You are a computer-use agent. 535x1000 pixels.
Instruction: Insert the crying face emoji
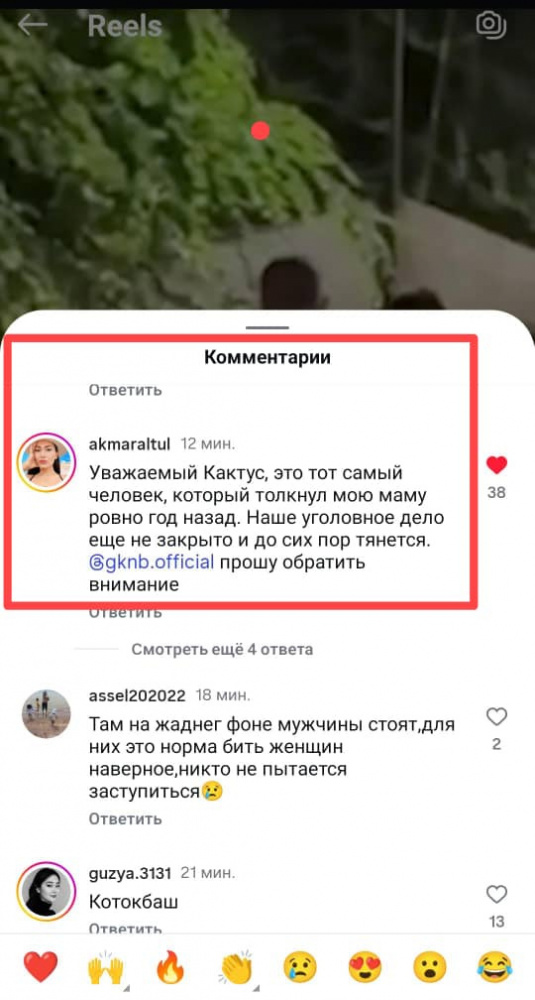click(x=300, y=967)
